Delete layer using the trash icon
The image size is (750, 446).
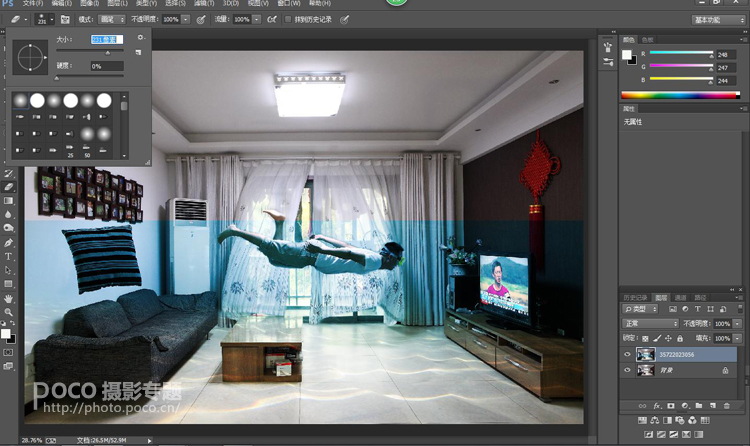click(x=725, y=405)
